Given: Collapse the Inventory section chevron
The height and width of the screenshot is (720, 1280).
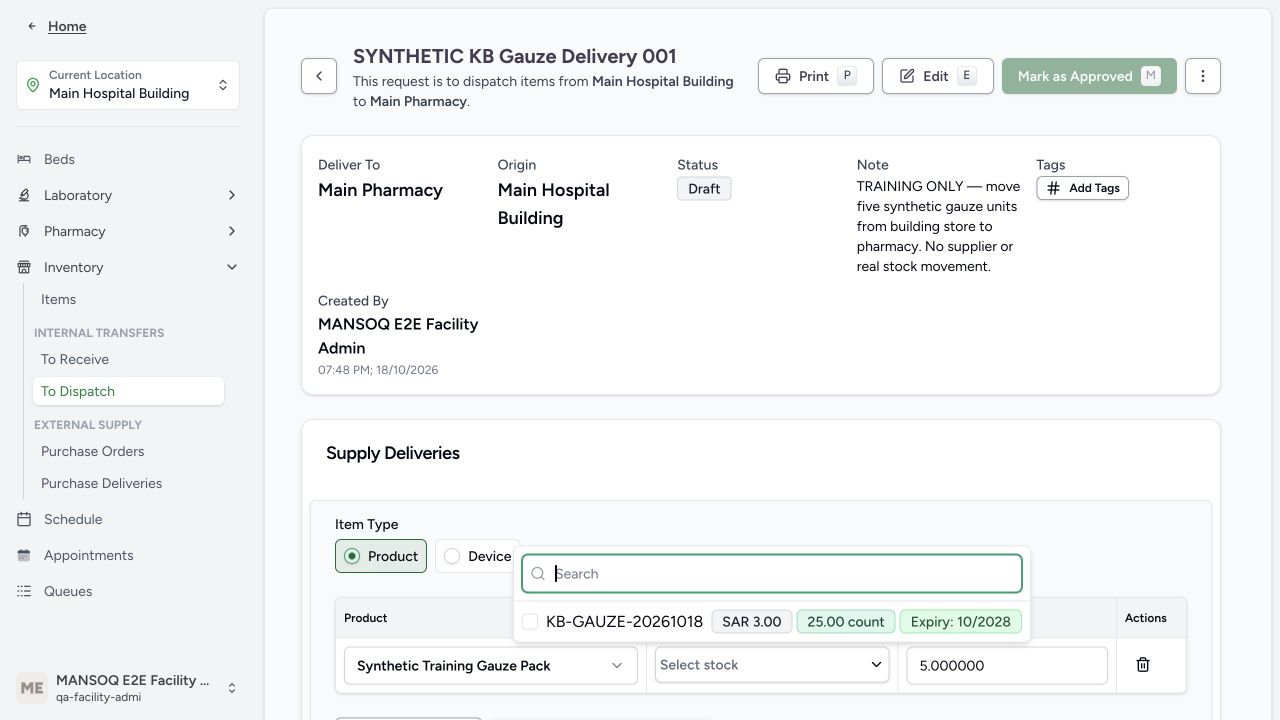Looking at the screenshot, I should click(232, 267).
